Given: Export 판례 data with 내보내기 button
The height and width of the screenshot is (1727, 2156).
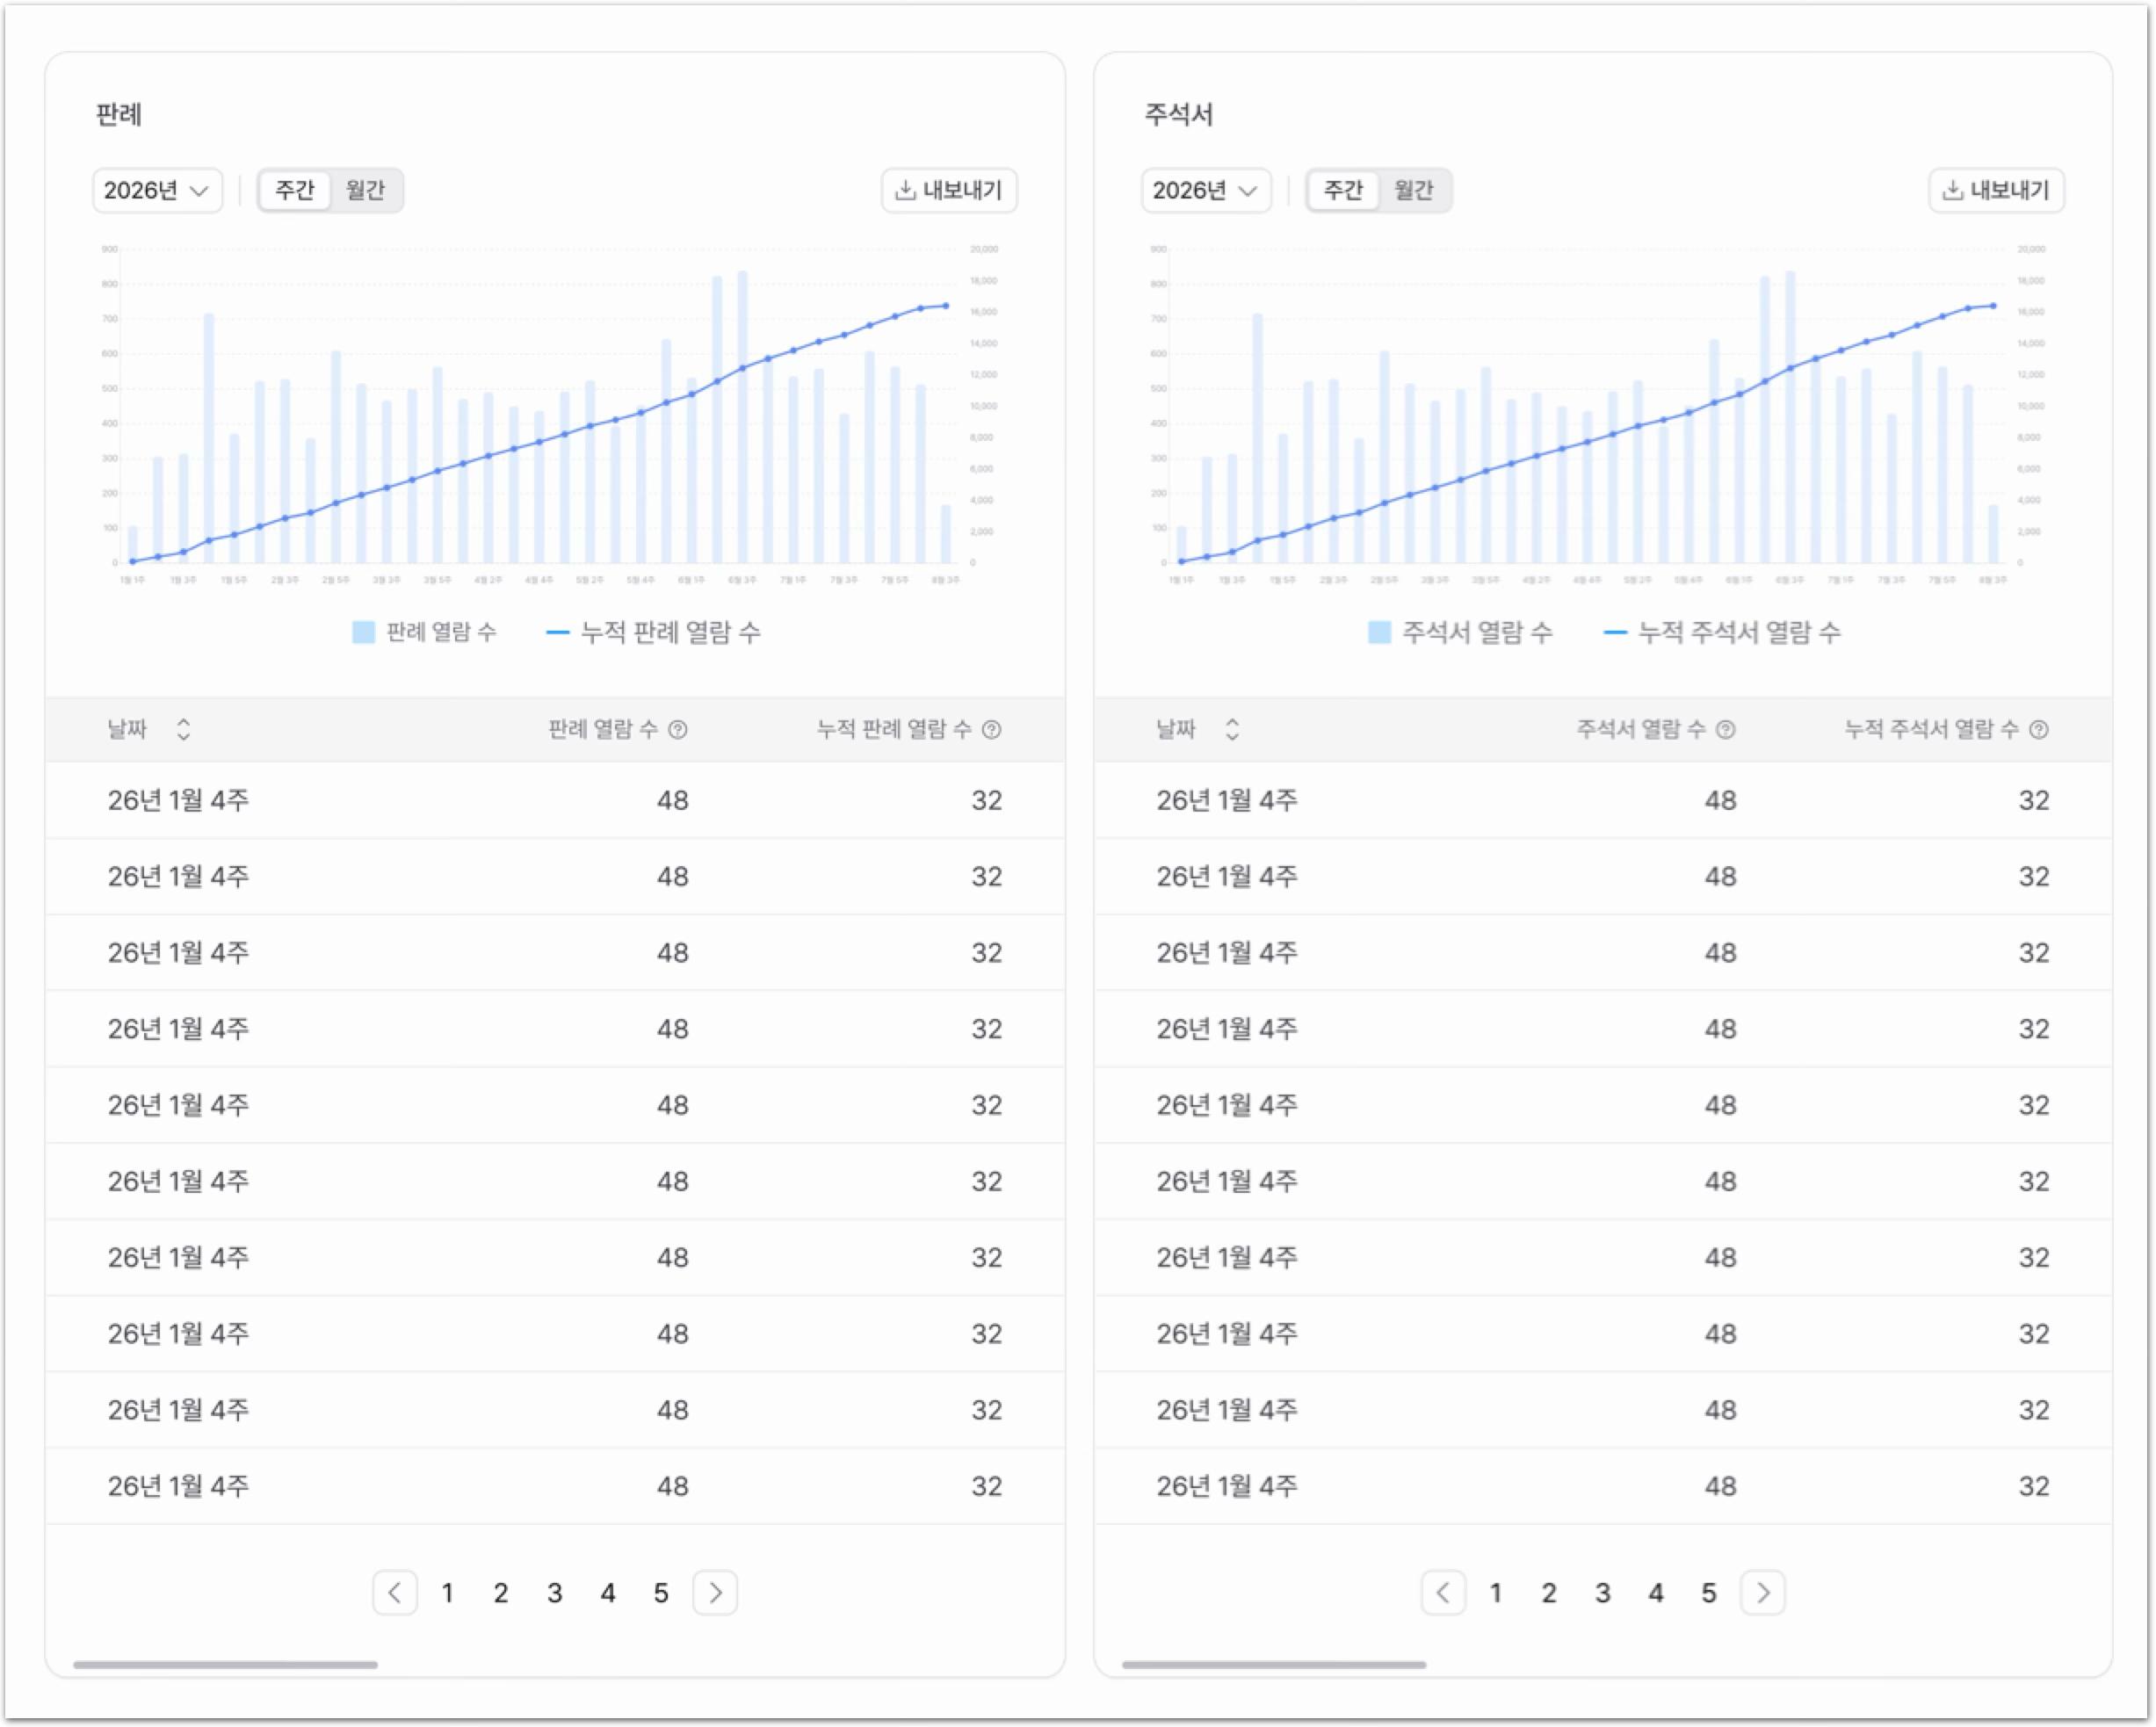Looking at the screenshot, I should (x=949, y=190).
